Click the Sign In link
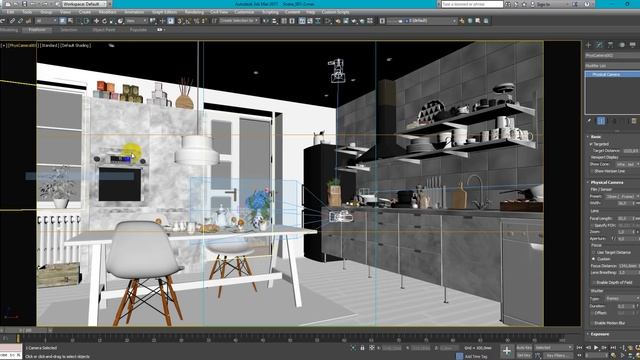 click(x=543, y=4)
